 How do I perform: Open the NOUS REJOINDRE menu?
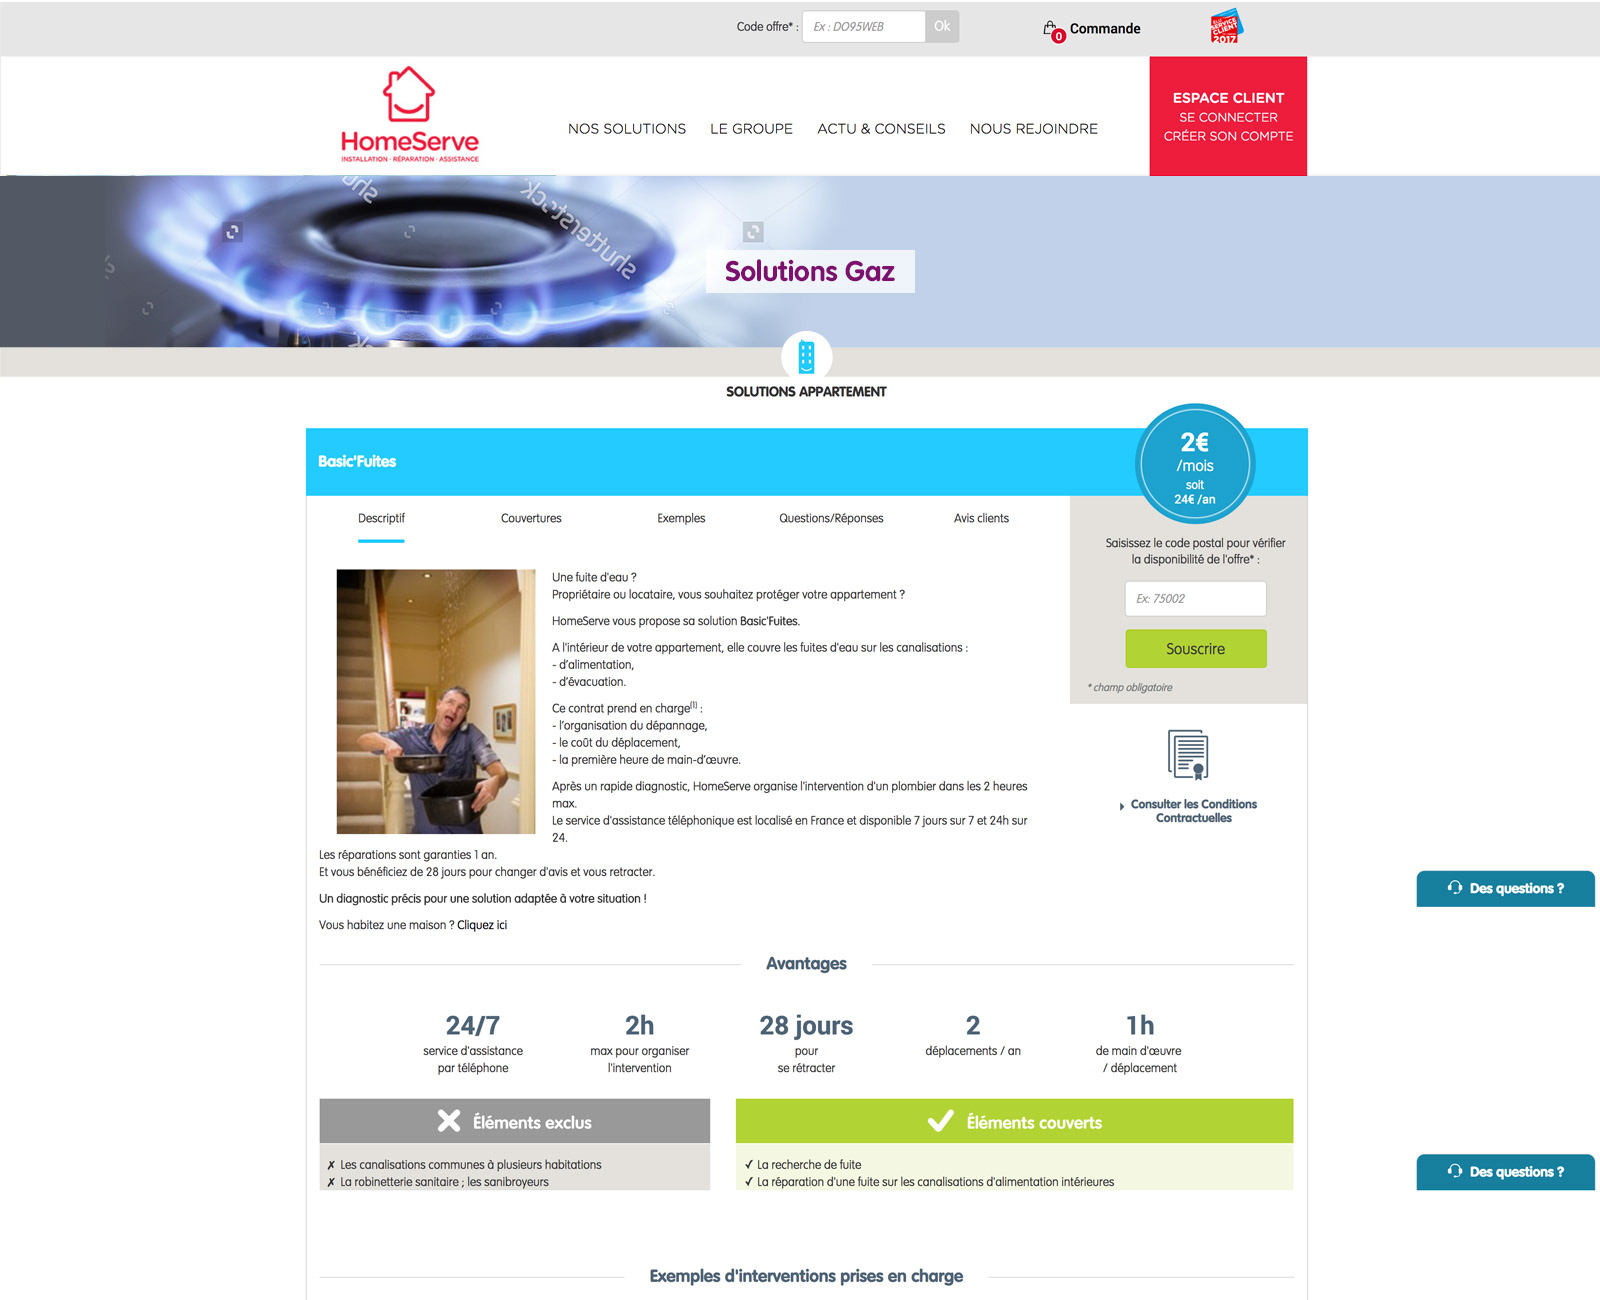click(1033, 129)
